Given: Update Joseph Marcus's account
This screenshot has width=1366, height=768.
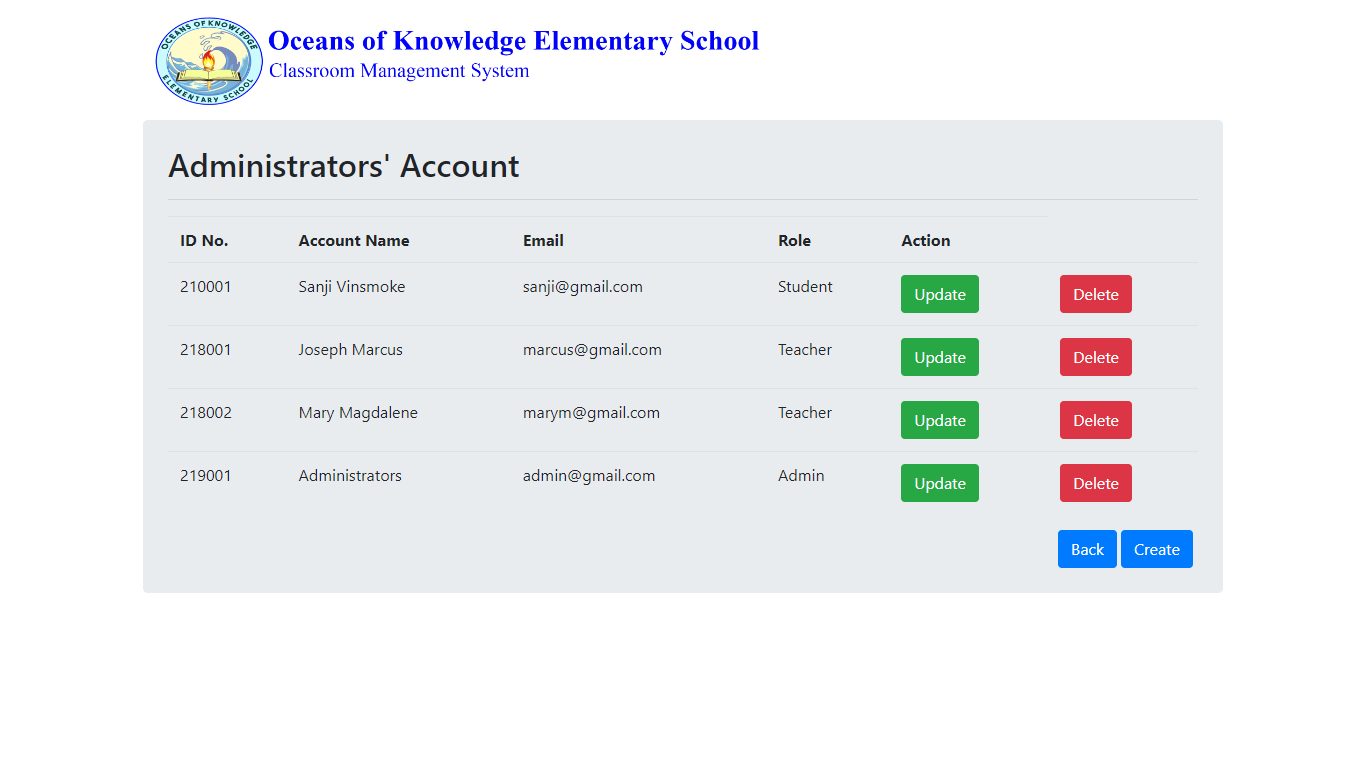Looking at the screenshot, I should (x=939, y=357).
